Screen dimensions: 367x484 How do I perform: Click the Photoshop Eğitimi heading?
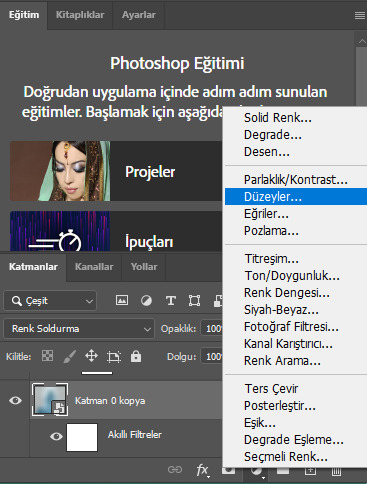pos(177,63)
